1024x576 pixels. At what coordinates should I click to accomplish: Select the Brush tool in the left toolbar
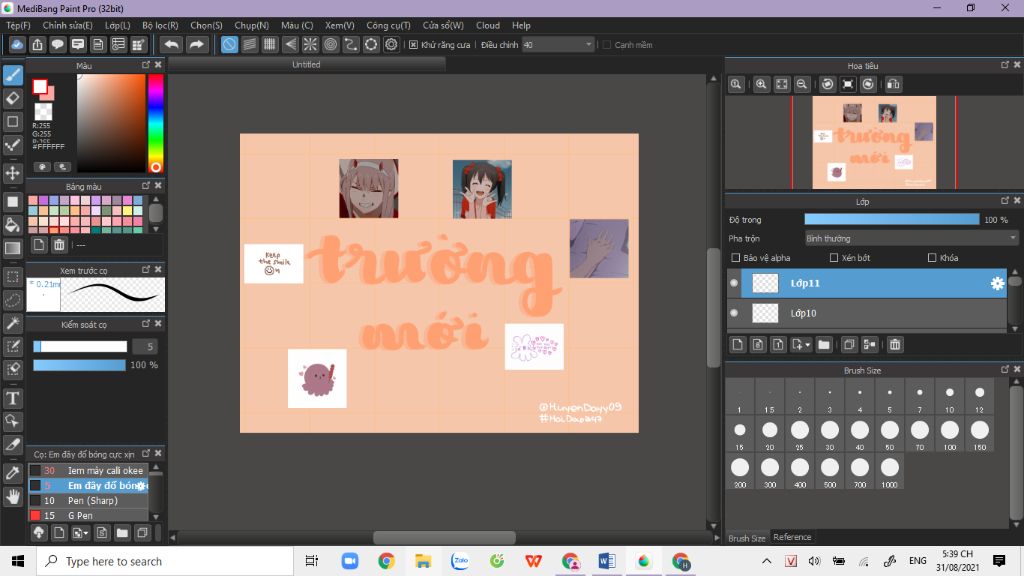[12, 75]
